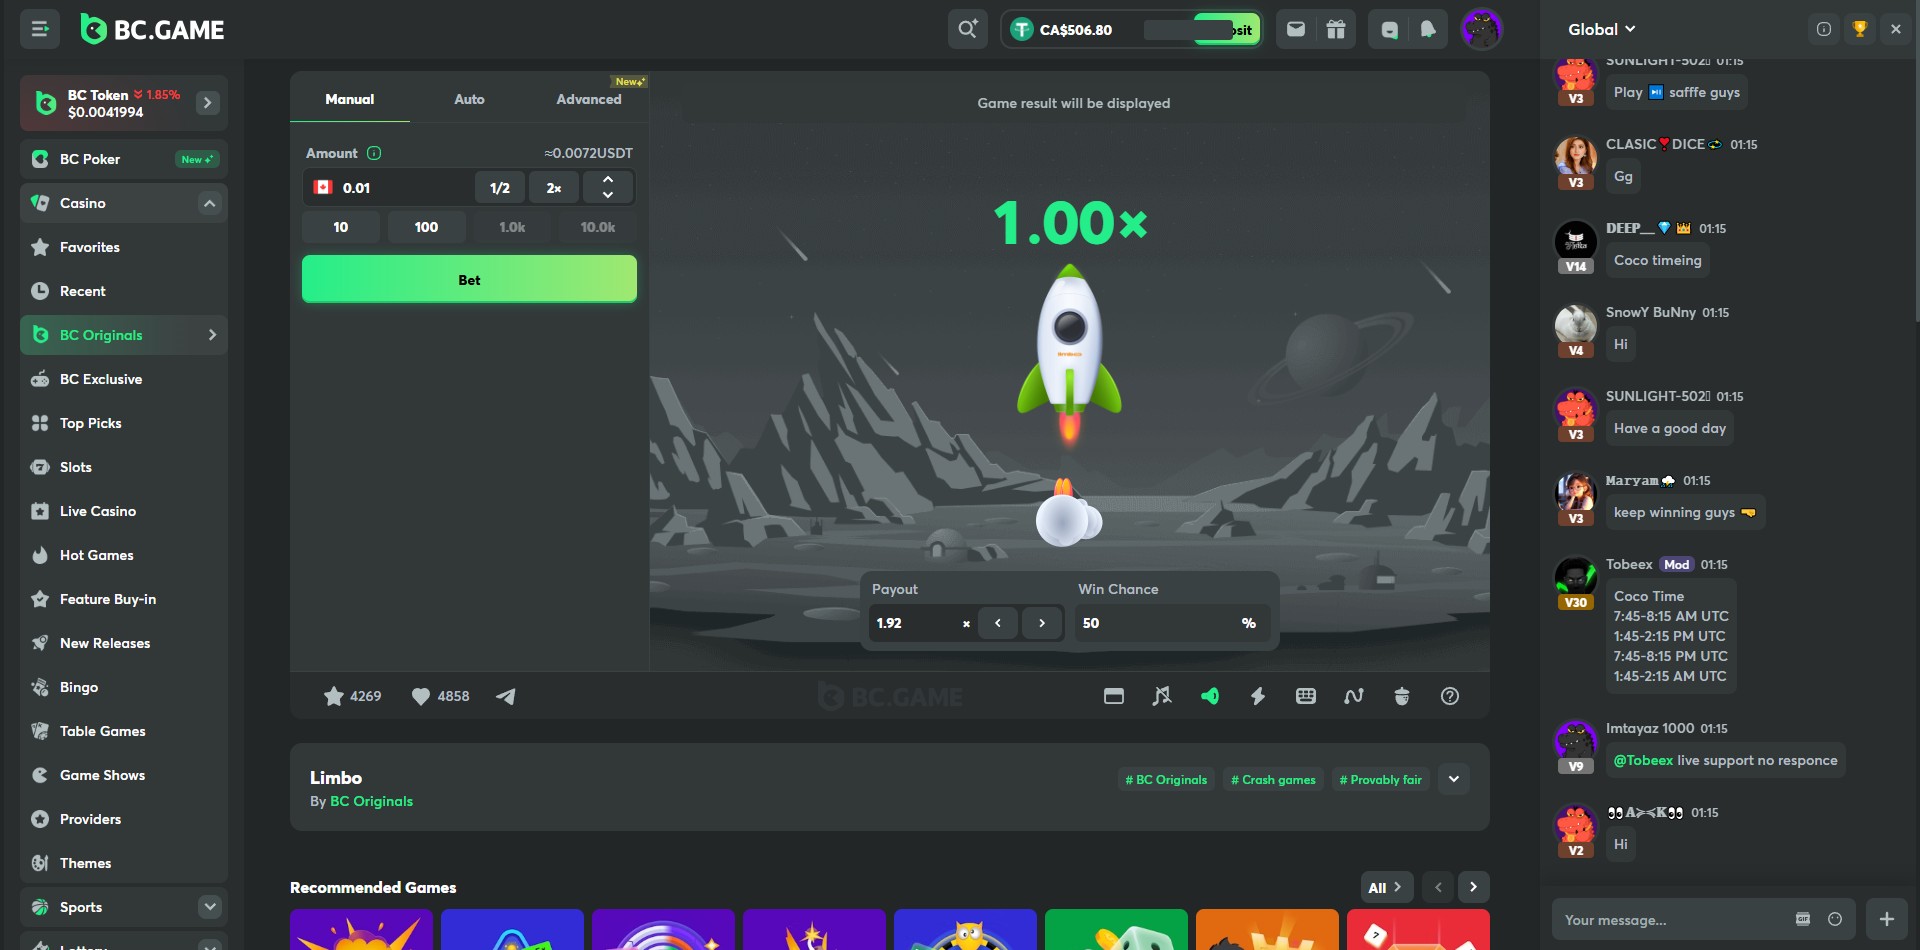The image size is (1920, 950).
Task: Open Live Casino in the sidebar
Action: pos(124,511)
